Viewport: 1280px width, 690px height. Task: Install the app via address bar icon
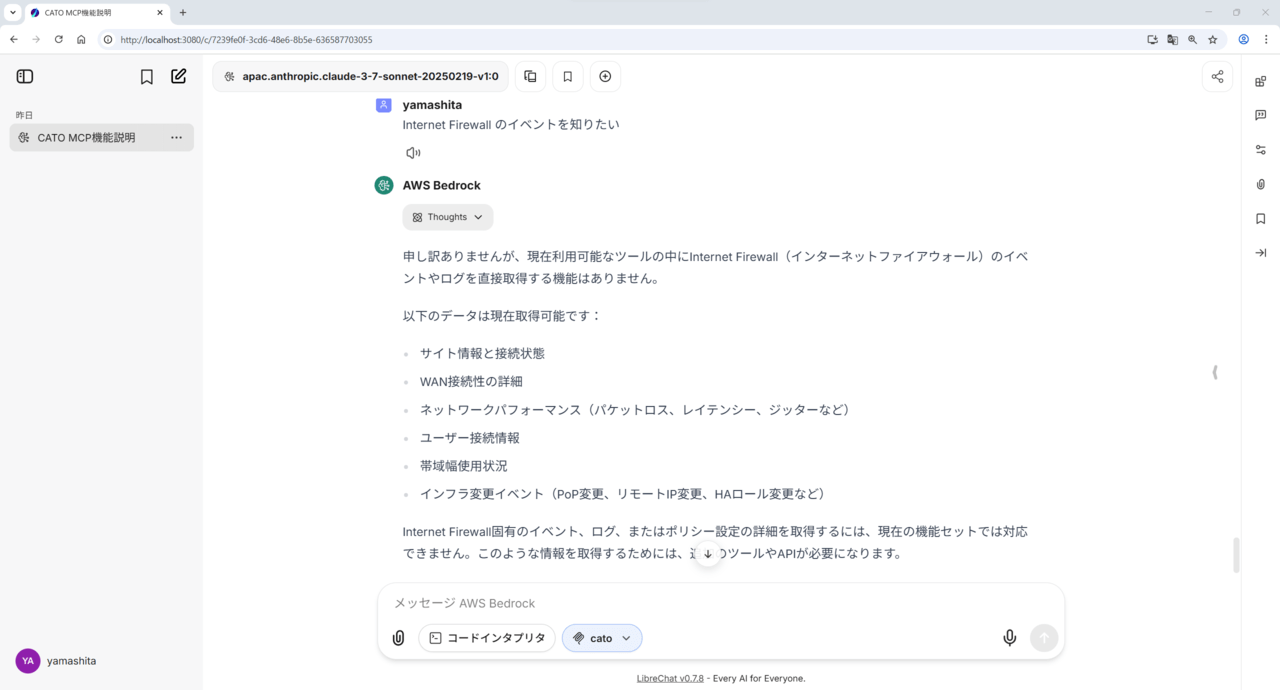1152,40
